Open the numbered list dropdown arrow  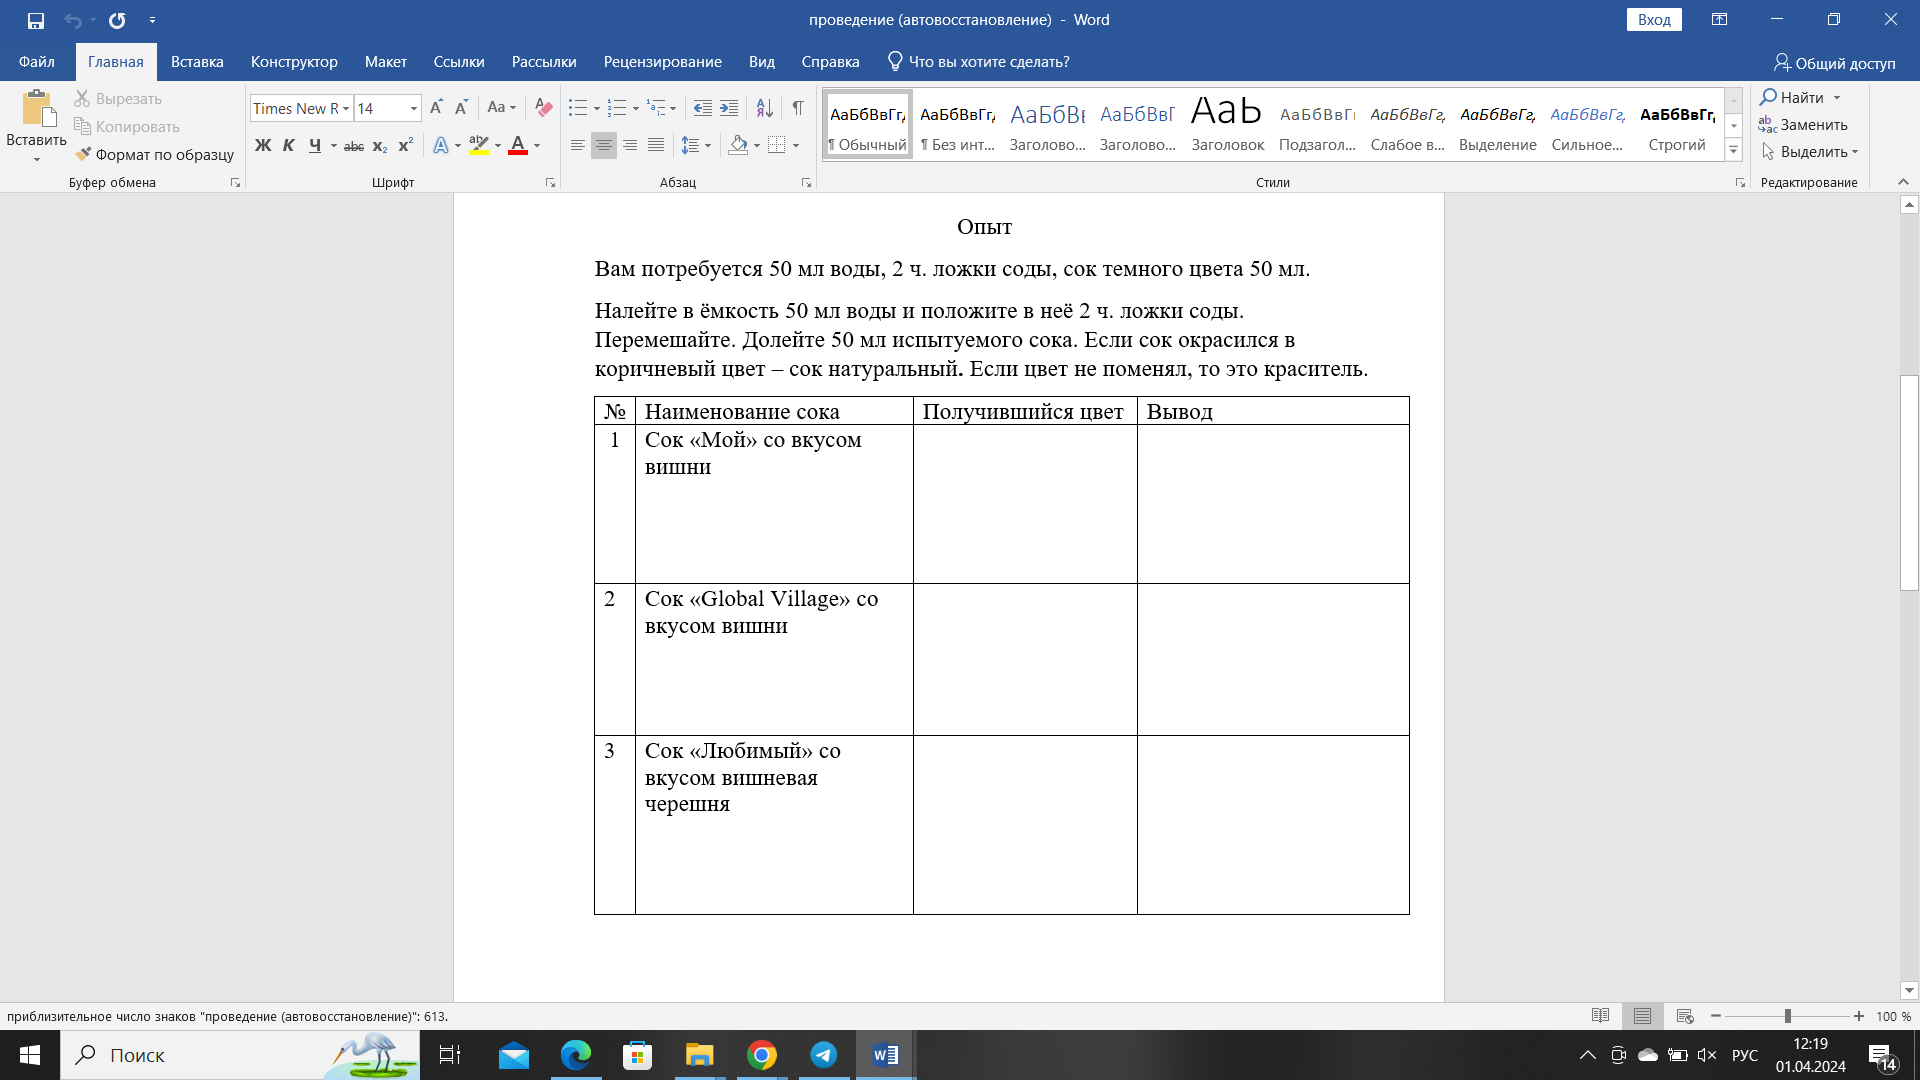[636, 109]
